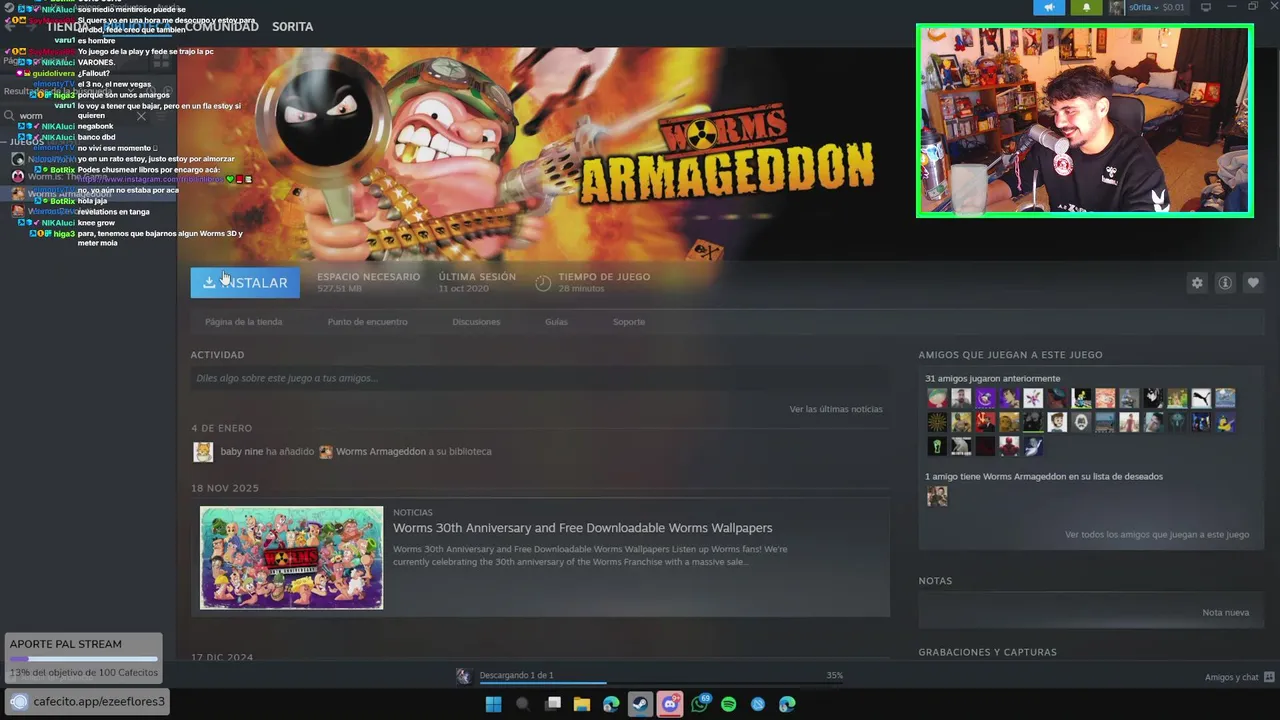The width and height of the screenshot is (1280, 720).
Task: Open Worms 30th Anniversary news title
Action: (x=582, y=528)
